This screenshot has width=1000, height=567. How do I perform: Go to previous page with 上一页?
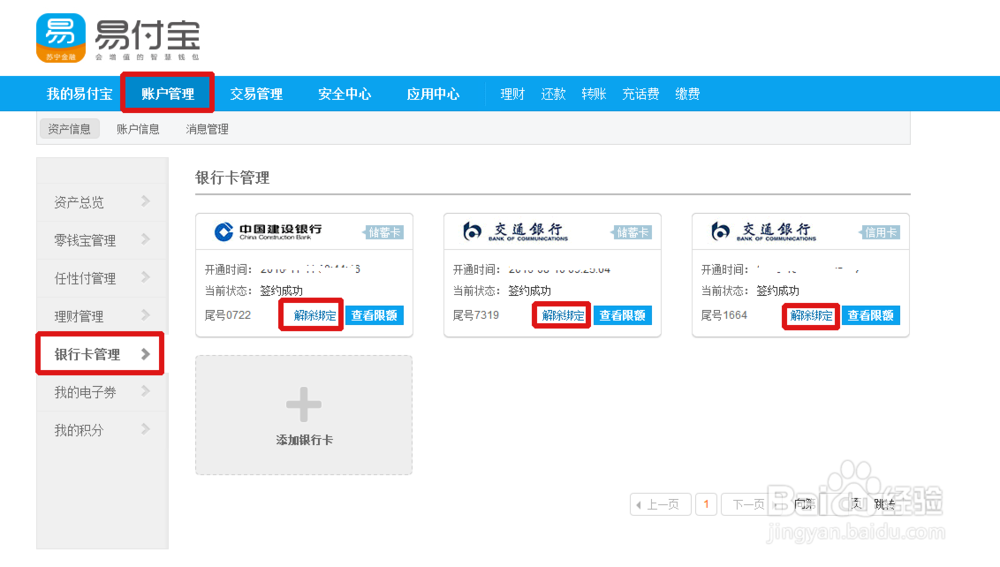661,504
